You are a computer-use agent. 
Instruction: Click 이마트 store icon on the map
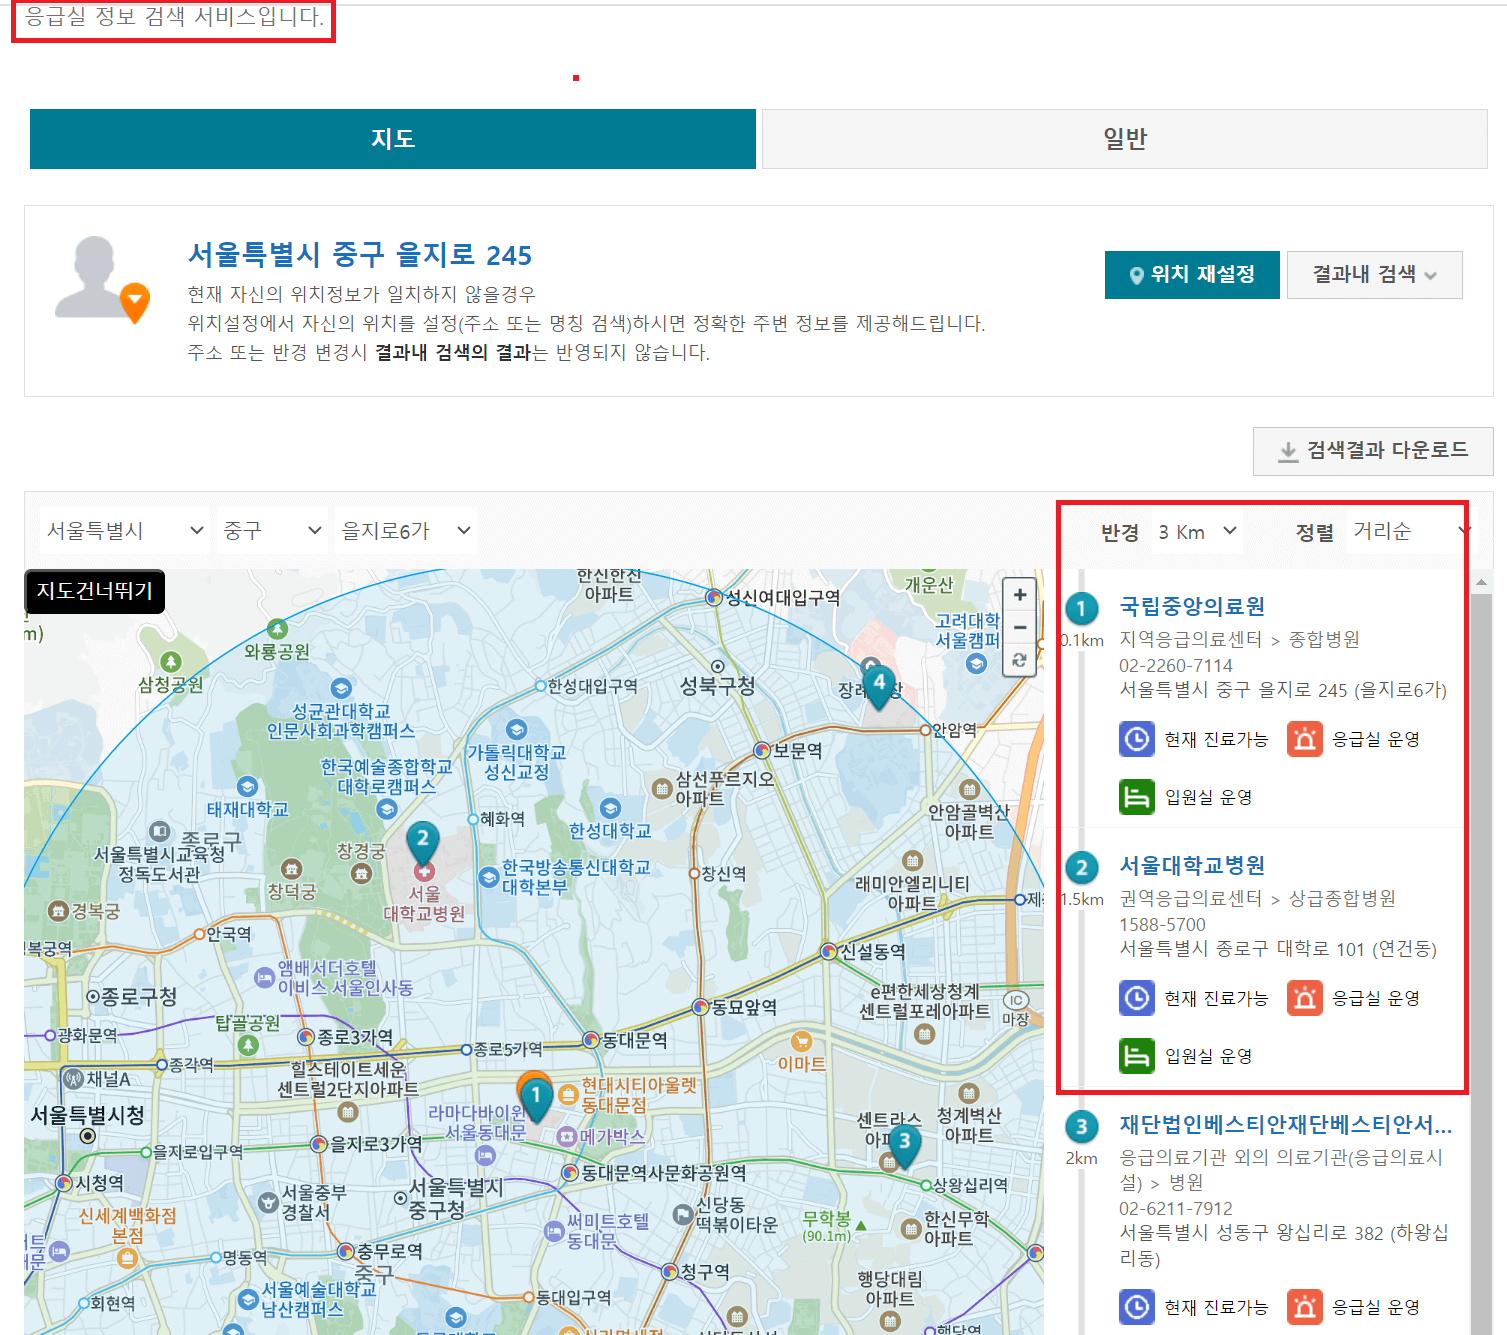pyautogui.click(x=801, y=1041)
